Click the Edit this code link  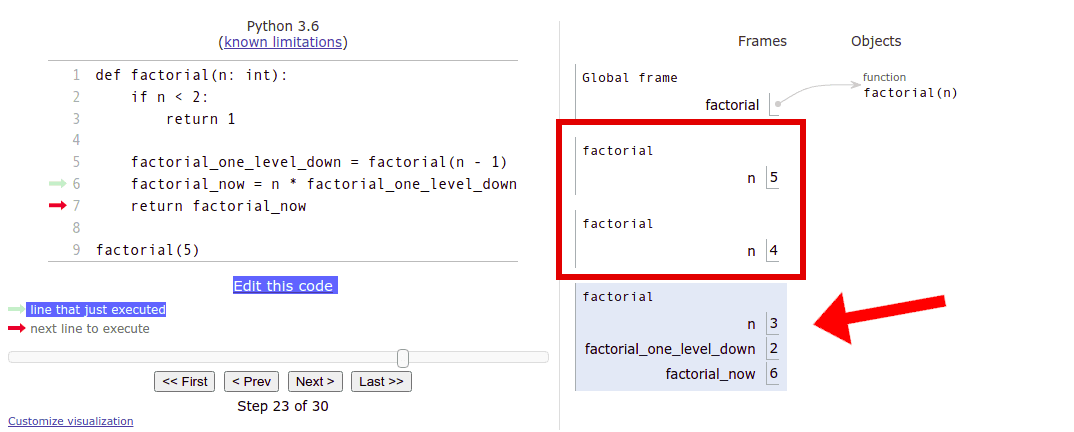tap(283, 286)
